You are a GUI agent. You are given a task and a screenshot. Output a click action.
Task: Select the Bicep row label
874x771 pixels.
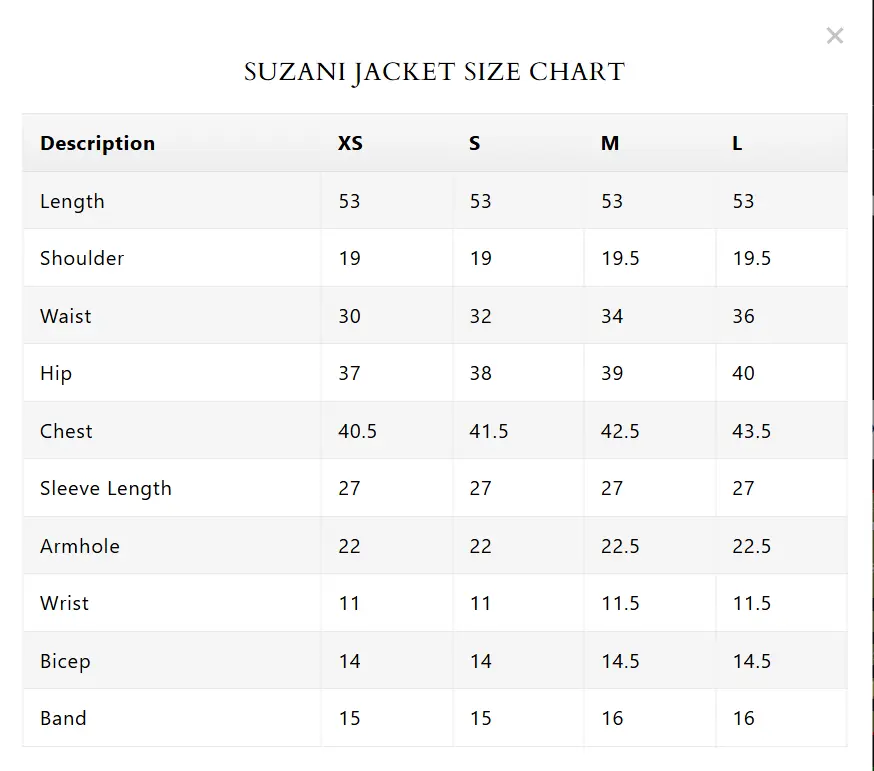[x=65, y=661]
